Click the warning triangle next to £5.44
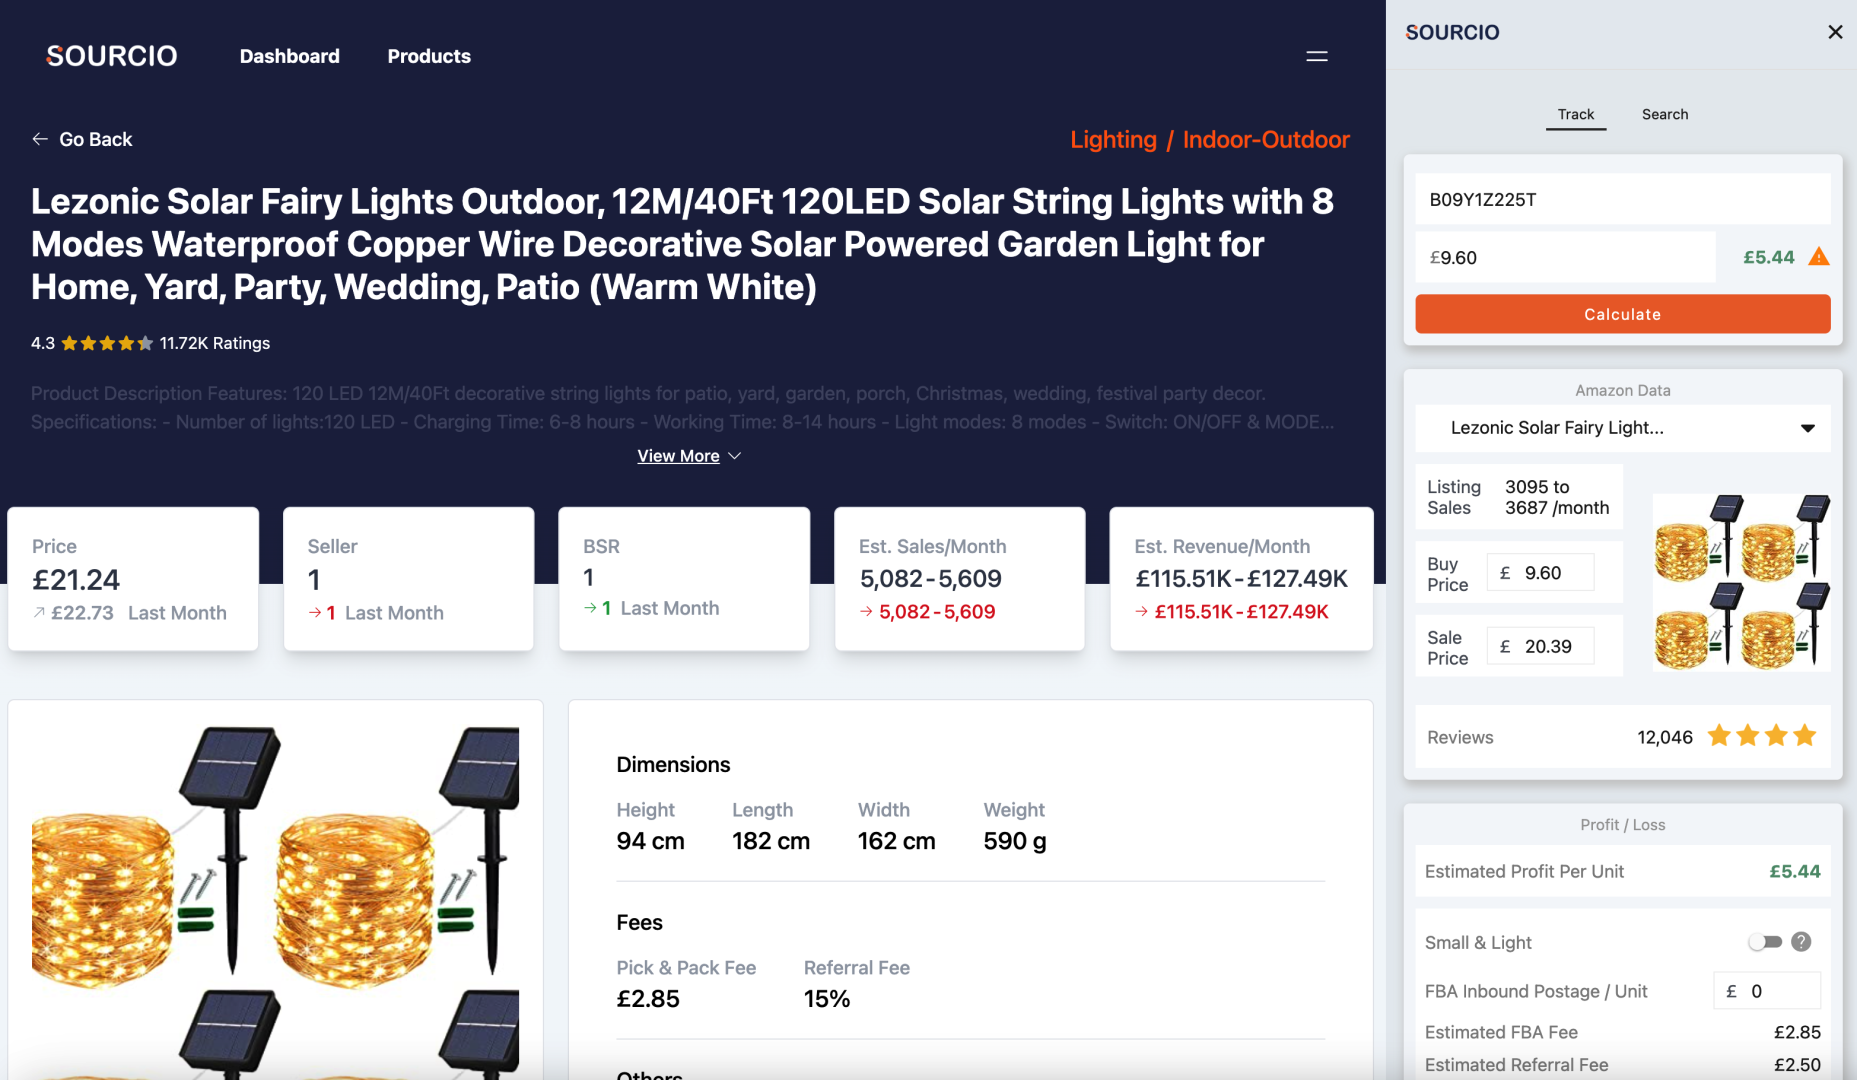The height and width of the screenshot is (1080, 1857). [1819, 257]
